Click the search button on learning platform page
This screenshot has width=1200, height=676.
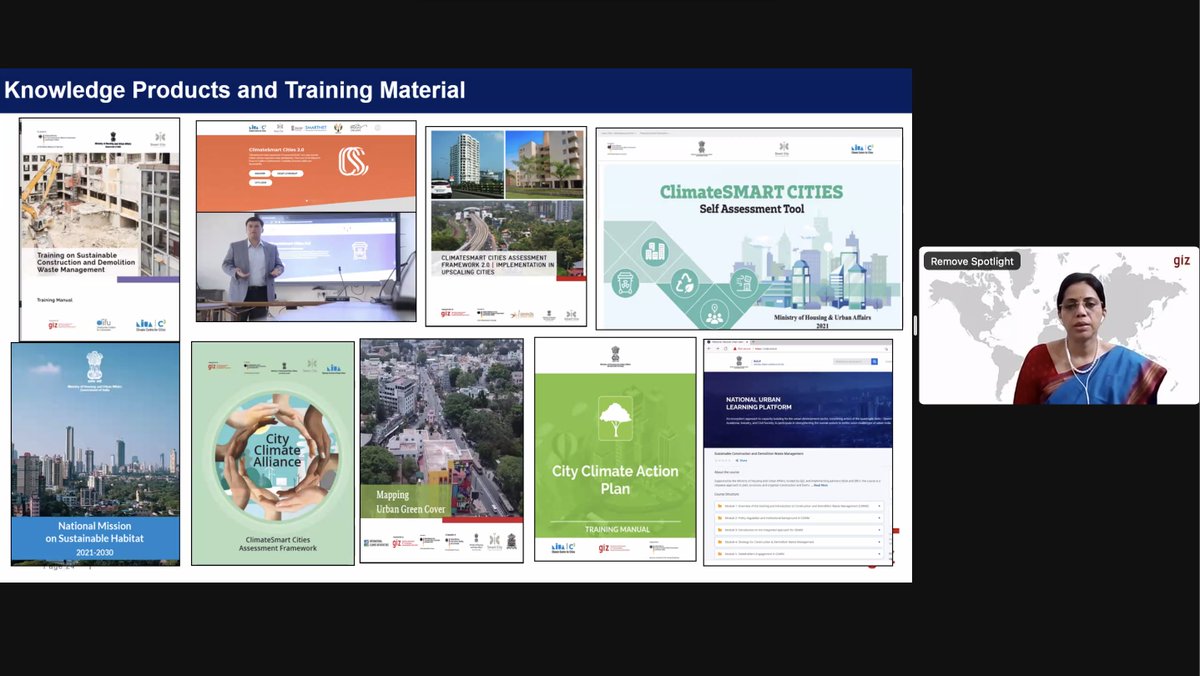874,361
